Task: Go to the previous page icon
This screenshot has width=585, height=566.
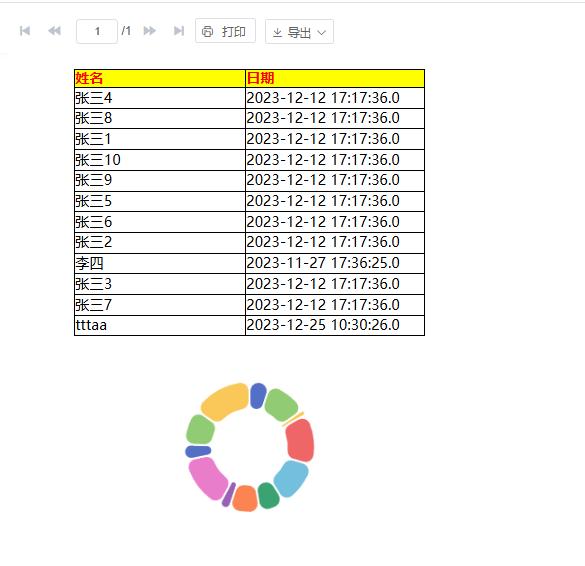Action: [54, 31]
